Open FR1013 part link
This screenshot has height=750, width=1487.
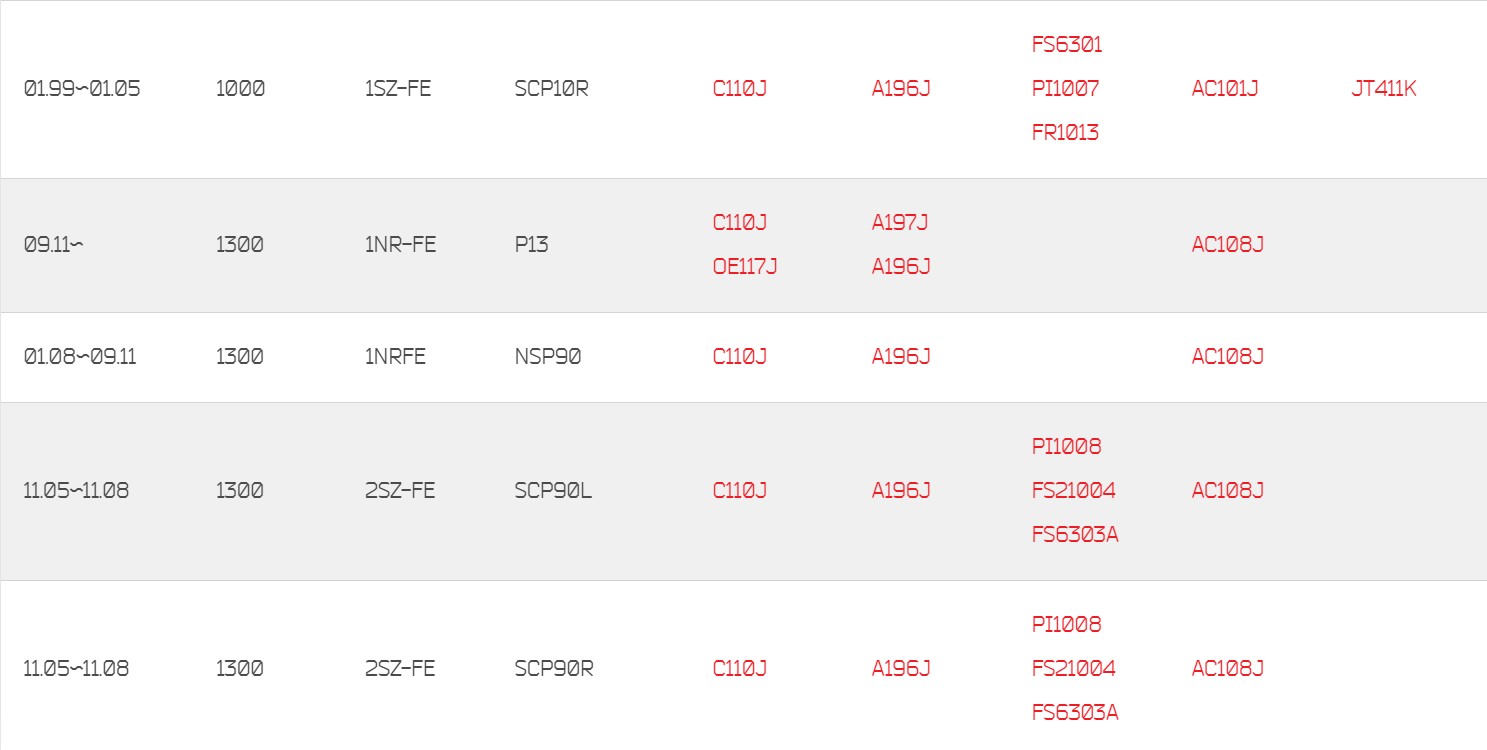click(1066, 132)
